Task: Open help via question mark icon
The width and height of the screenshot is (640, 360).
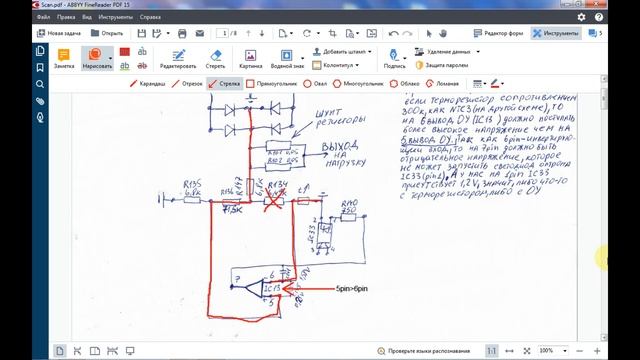Action: click(x=599, y=17)
